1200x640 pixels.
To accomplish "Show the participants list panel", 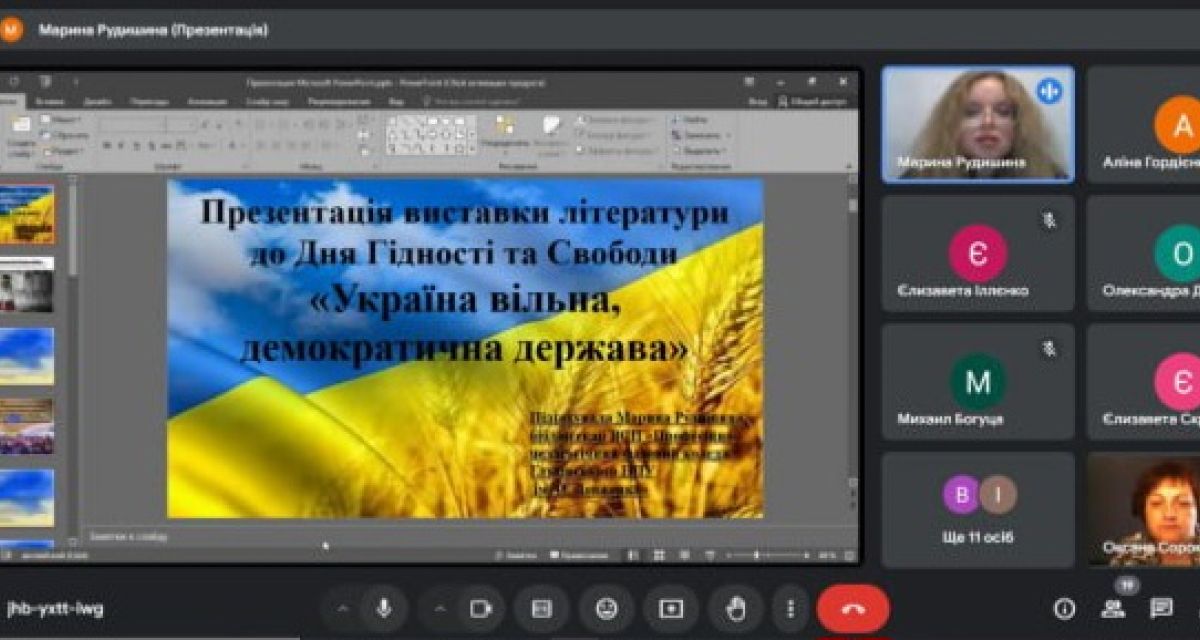I will [x=1113, y=608].
